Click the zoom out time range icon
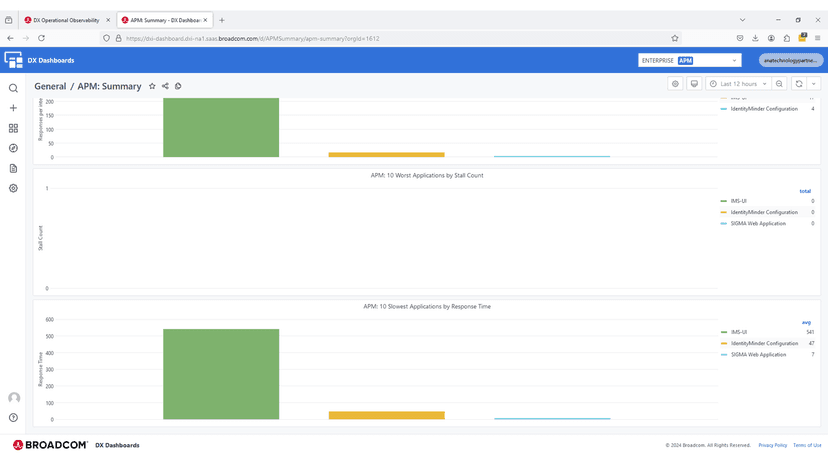This screenshot has width=828, height=466. click(x=779, y=84)
